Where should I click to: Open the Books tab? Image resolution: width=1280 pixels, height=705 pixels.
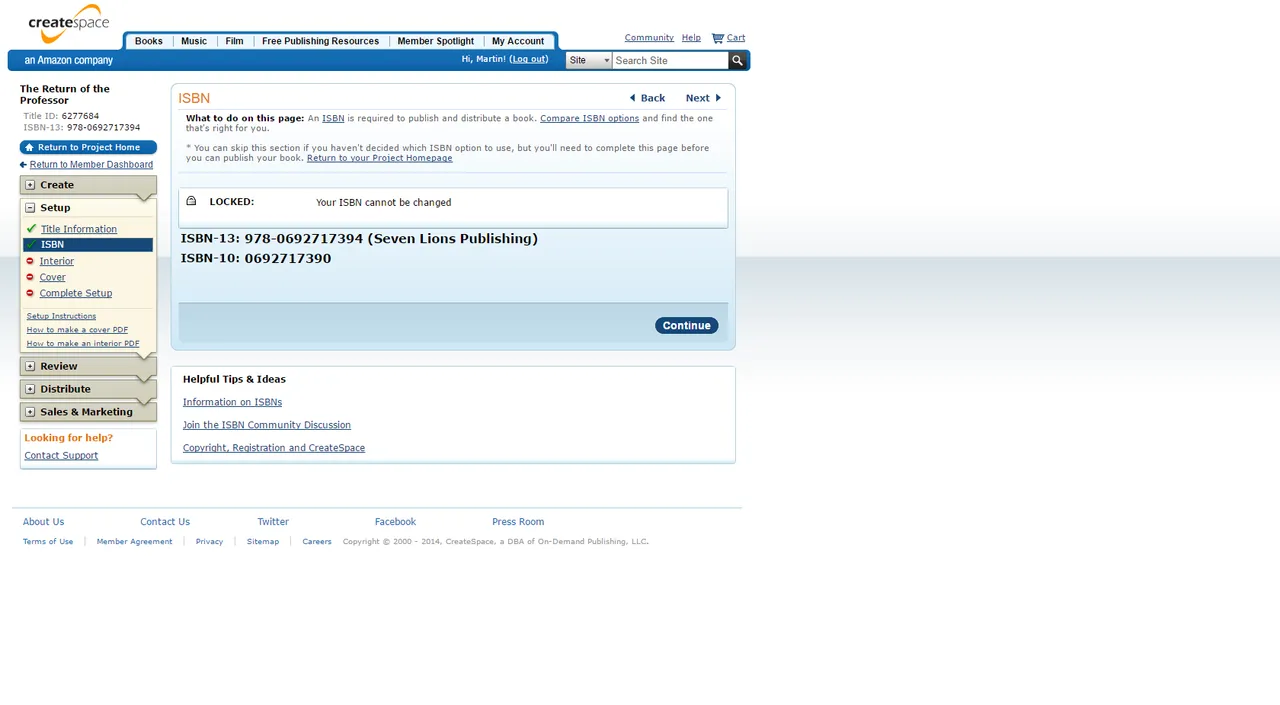[148, 41]
